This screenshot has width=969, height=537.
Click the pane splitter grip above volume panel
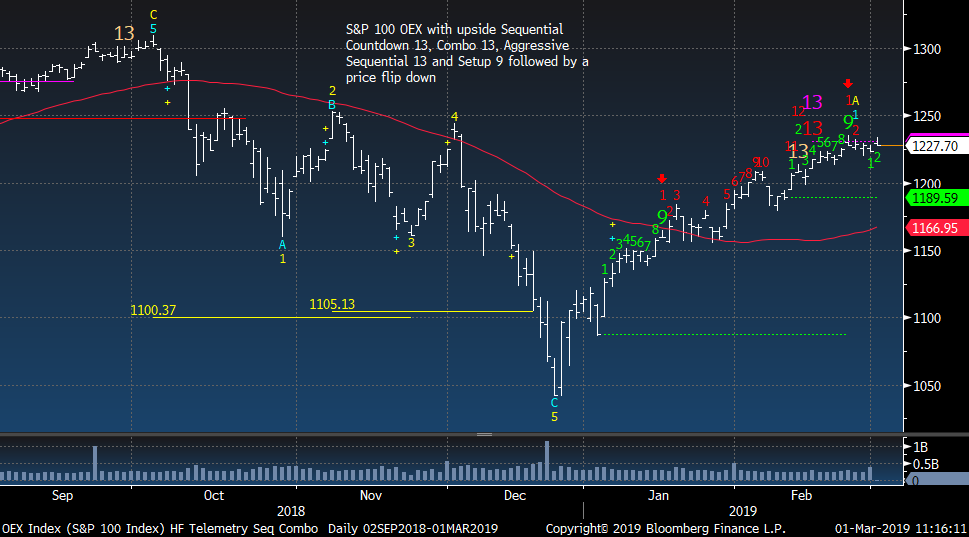[484, 434]
